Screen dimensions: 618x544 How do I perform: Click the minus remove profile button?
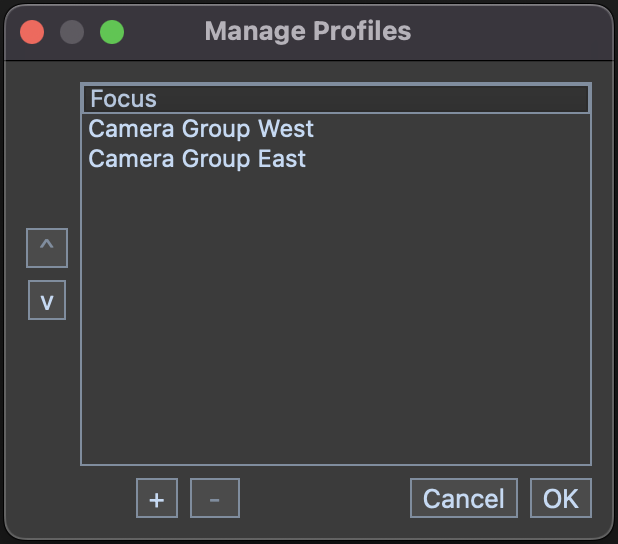215,499
